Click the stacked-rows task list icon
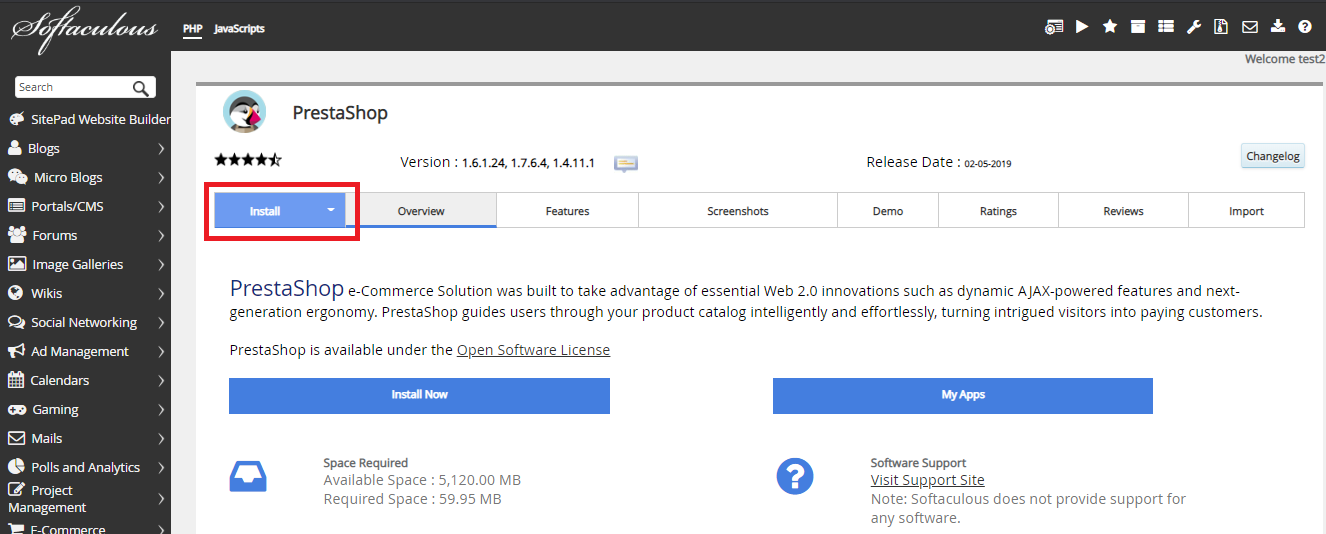Screen dimensions: 1326x534 (1166, 27)
